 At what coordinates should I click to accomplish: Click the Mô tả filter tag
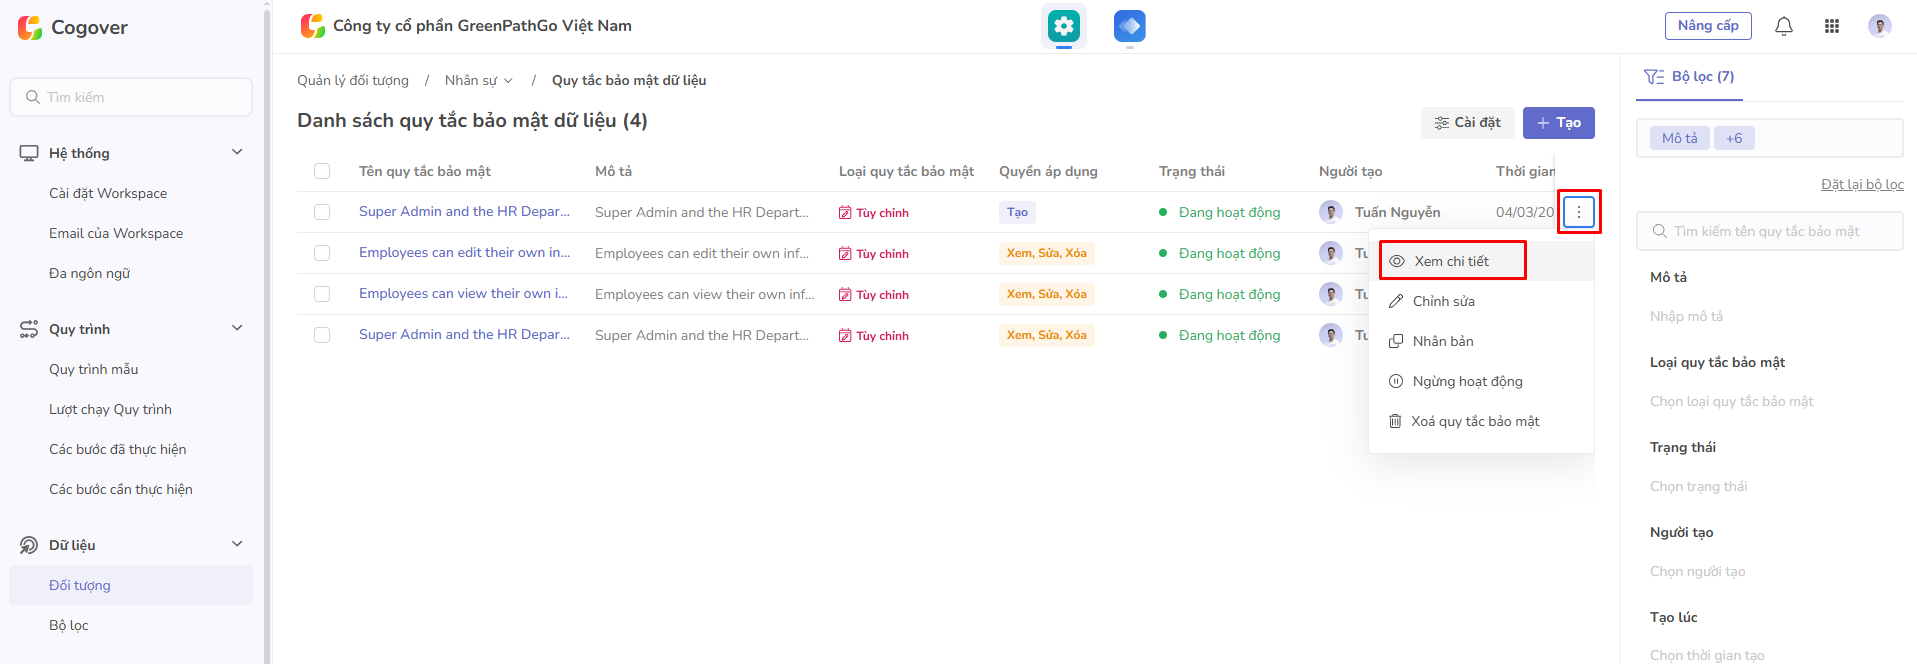pyautogui.click(x=1680, y=138)
